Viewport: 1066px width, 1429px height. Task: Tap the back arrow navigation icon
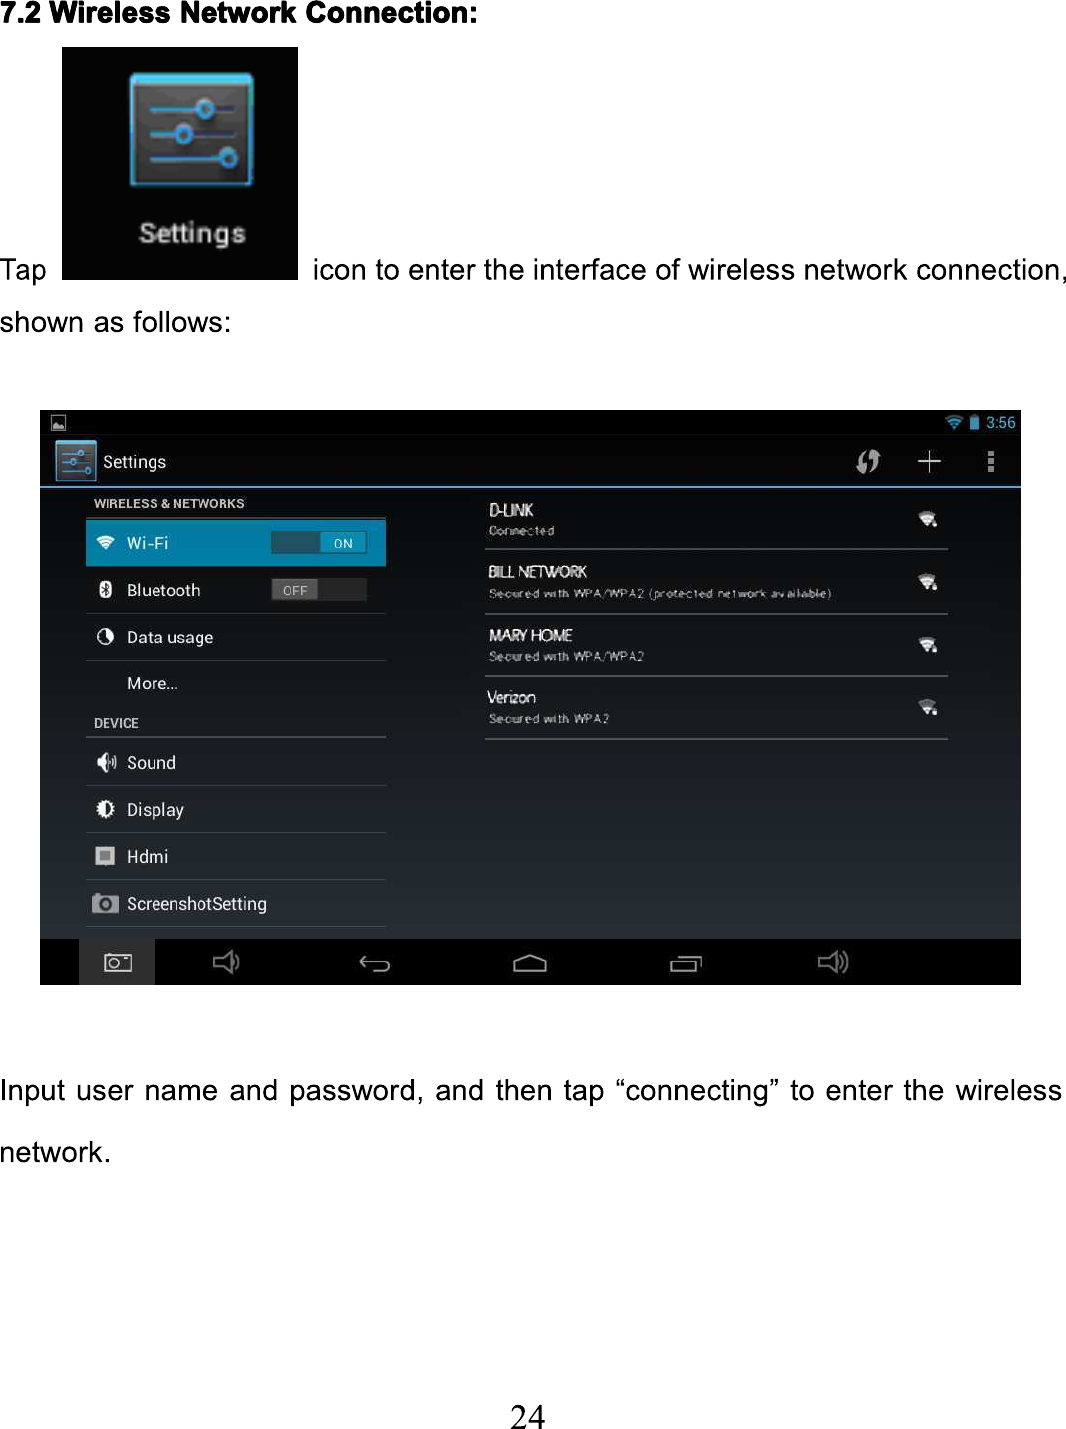375,963
